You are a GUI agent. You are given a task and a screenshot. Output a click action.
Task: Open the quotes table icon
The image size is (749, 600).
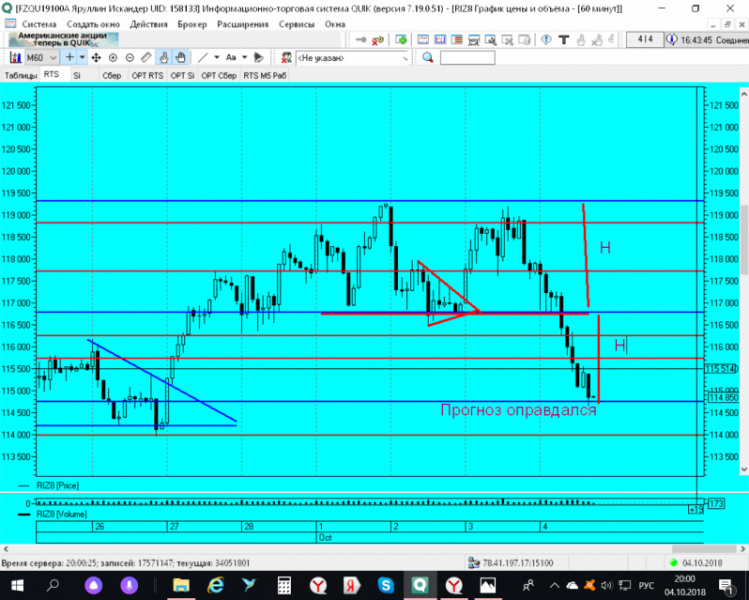(x=439, y=40)
